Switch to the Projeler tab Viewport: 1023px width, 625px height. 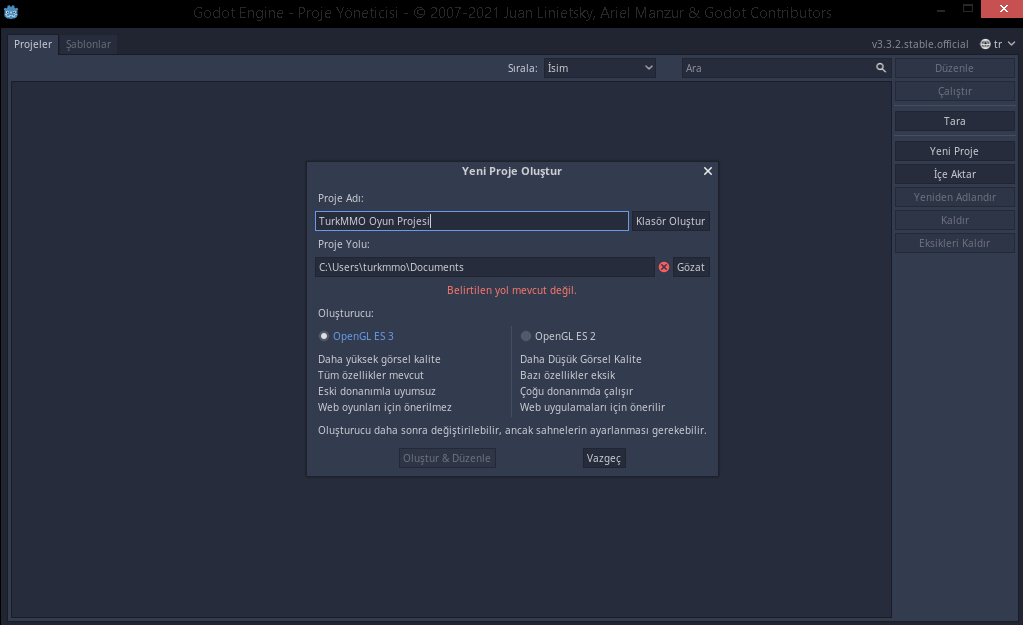(x=33, y=44)
